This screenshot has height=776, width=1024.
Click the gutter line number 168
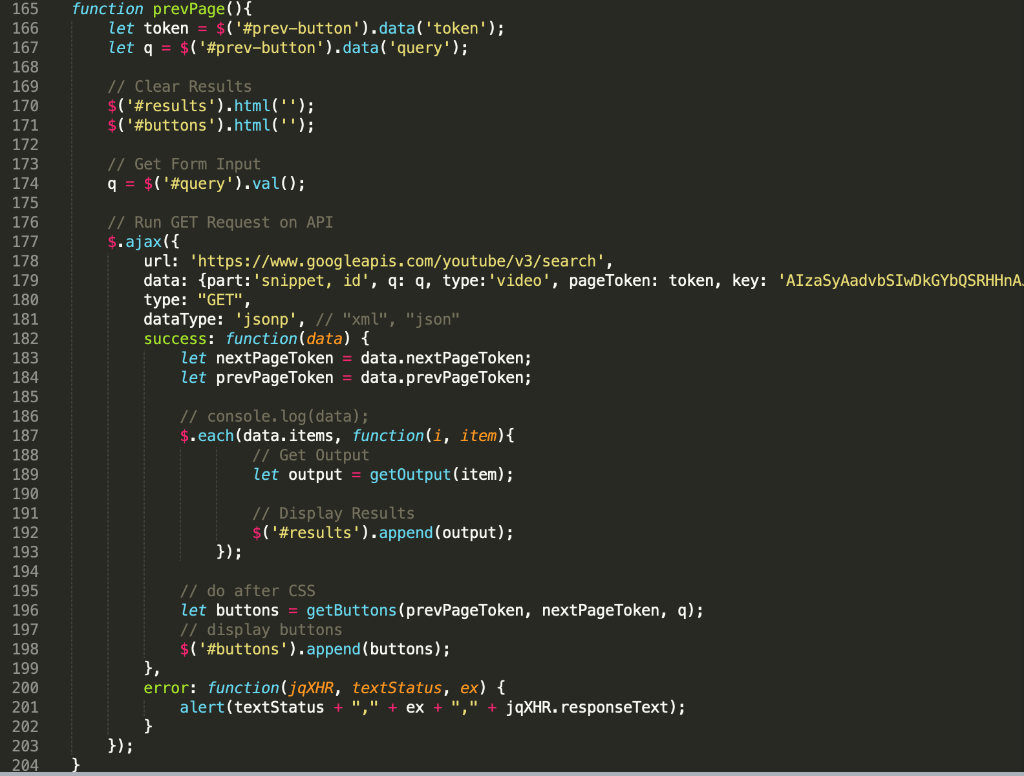(25, 67)
